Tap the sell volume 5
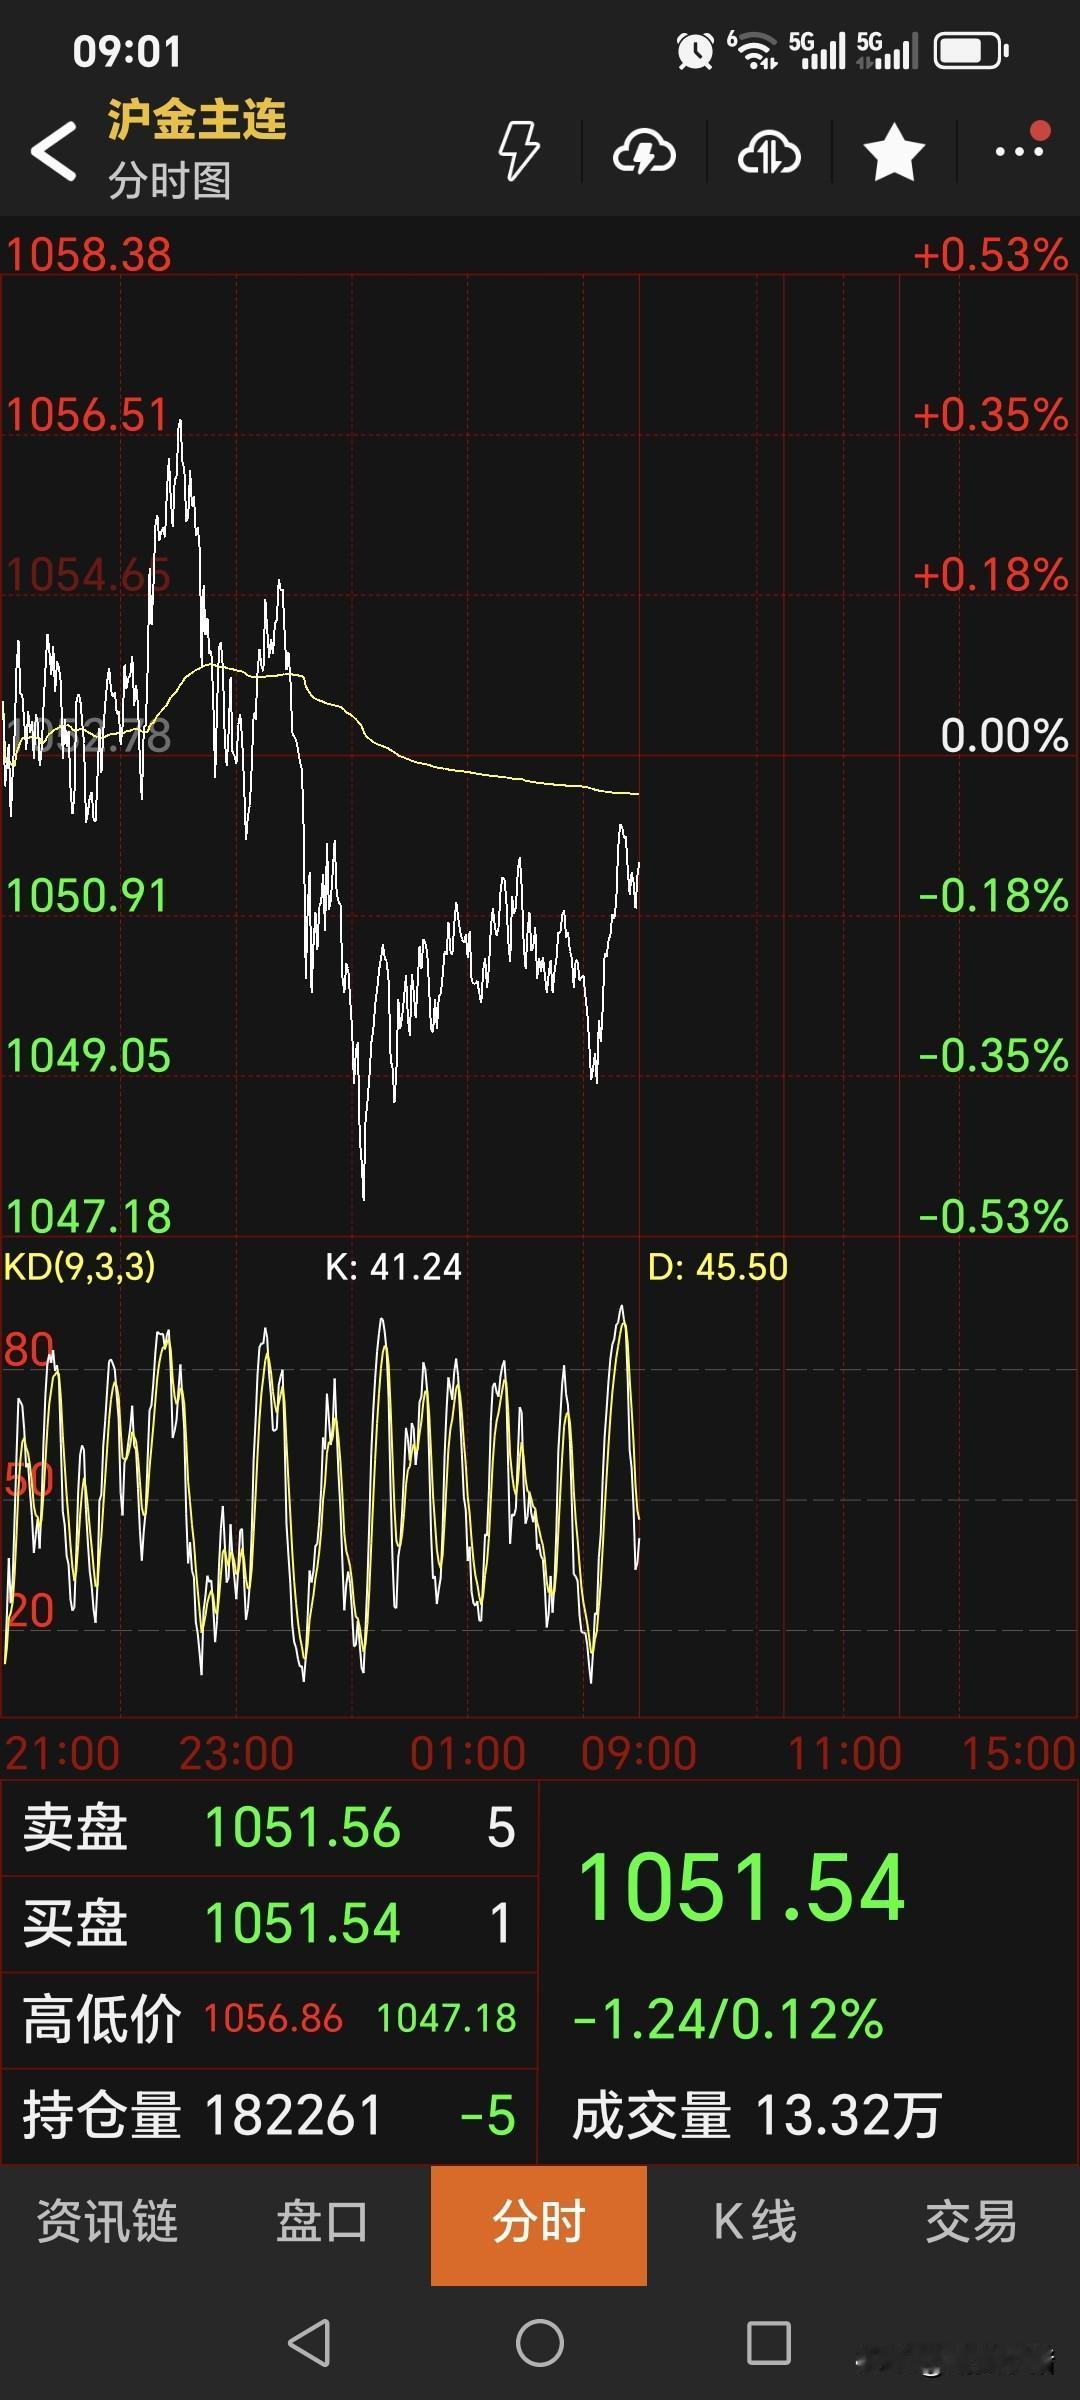Image resolution: width=1080 pixels, height=2400 pixels. click(x=501, y=1827)
